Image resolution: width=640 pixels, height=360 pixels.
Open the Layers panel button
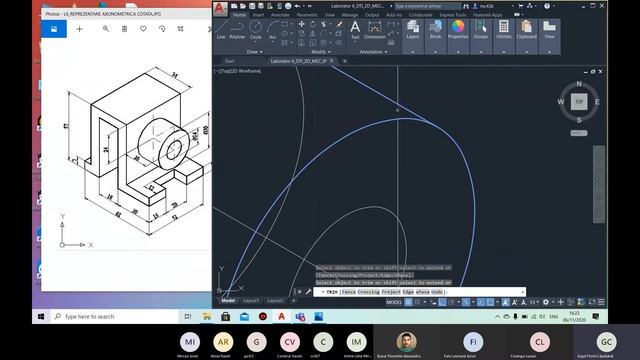tap(413, 29)
